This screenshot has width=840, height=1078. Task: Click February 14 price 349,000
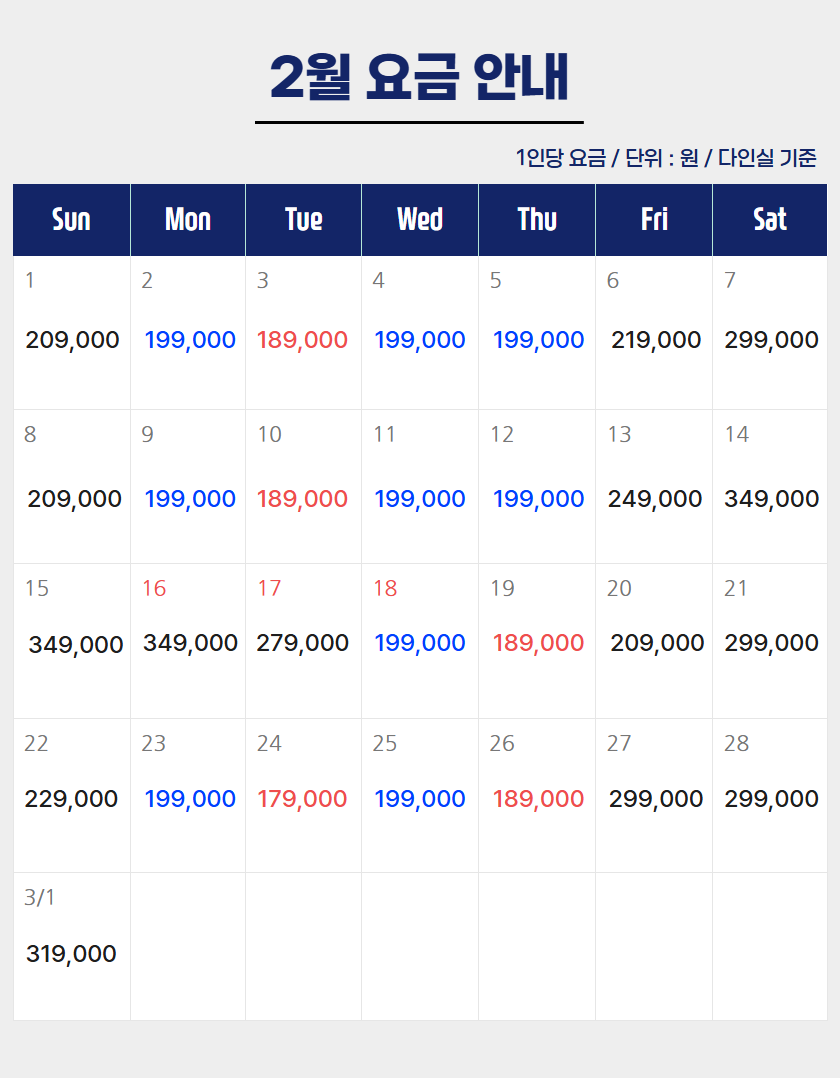pos(771,499)
